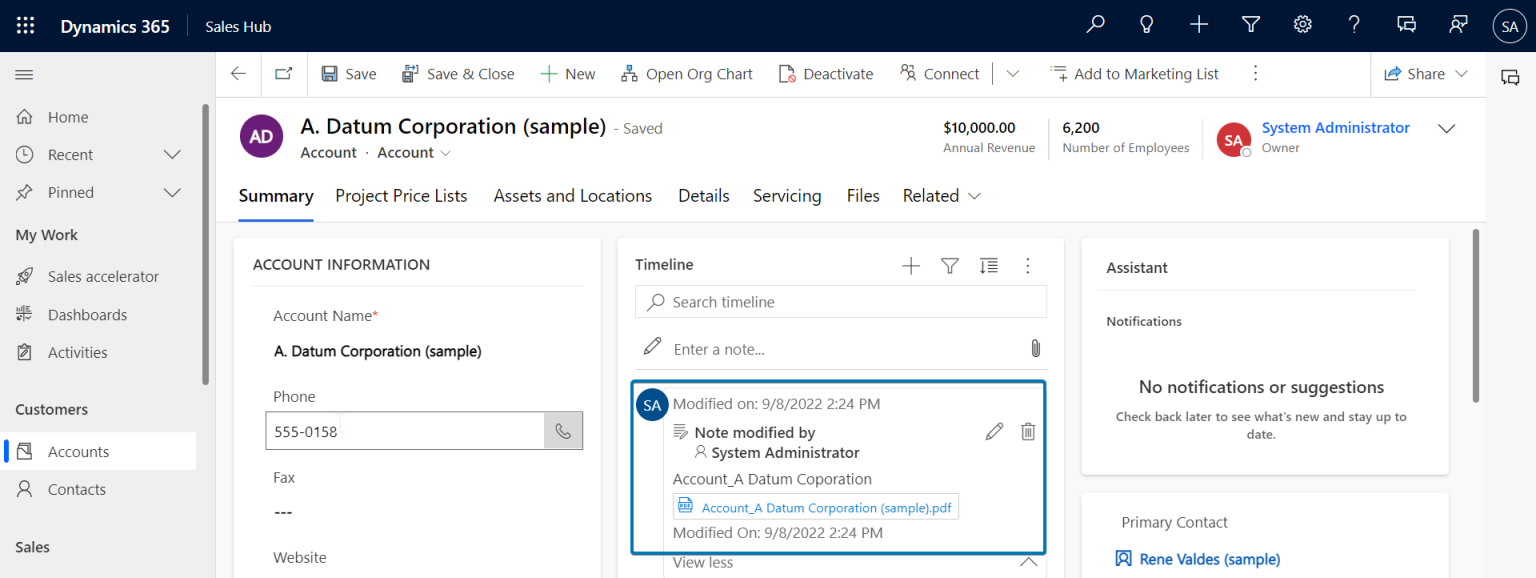This screenshot has height=578, width=1536.
Task: Expand all timeline records
Action: coord(989,266)
